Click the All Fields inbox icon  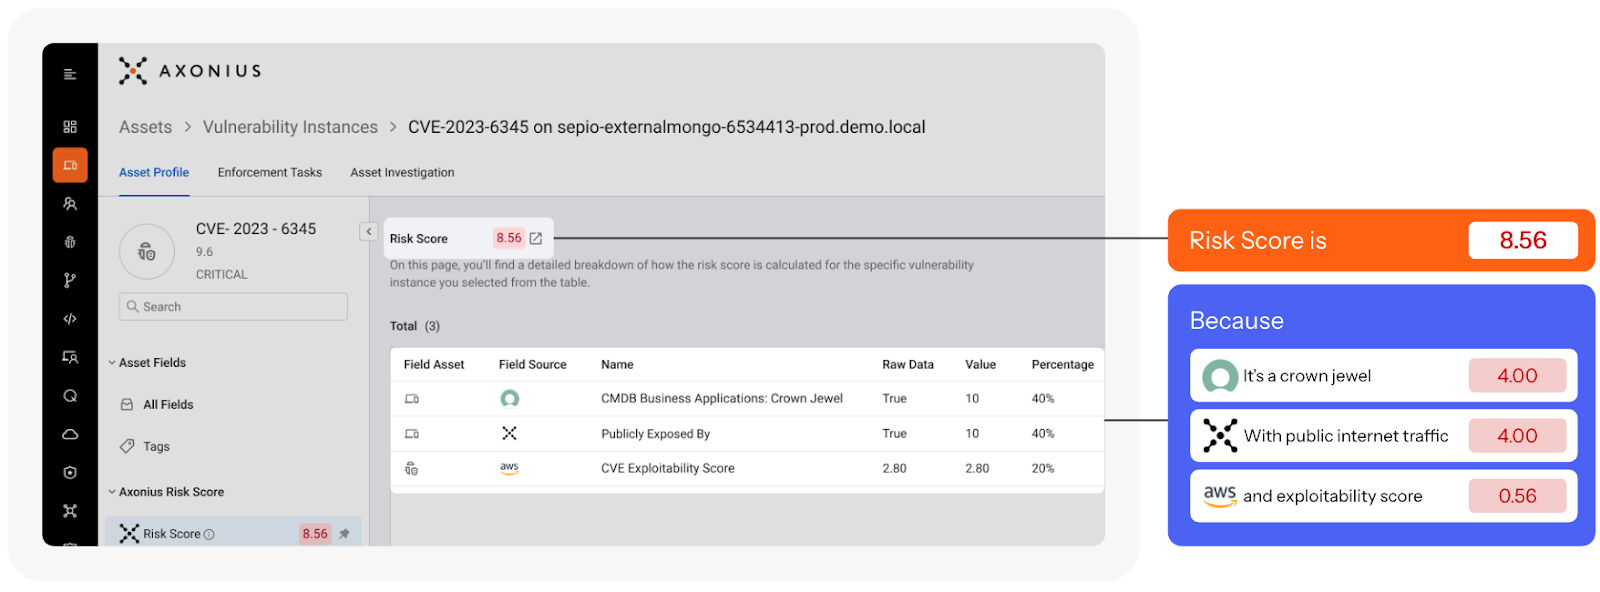pyautogui.click(x=127, y=404)
